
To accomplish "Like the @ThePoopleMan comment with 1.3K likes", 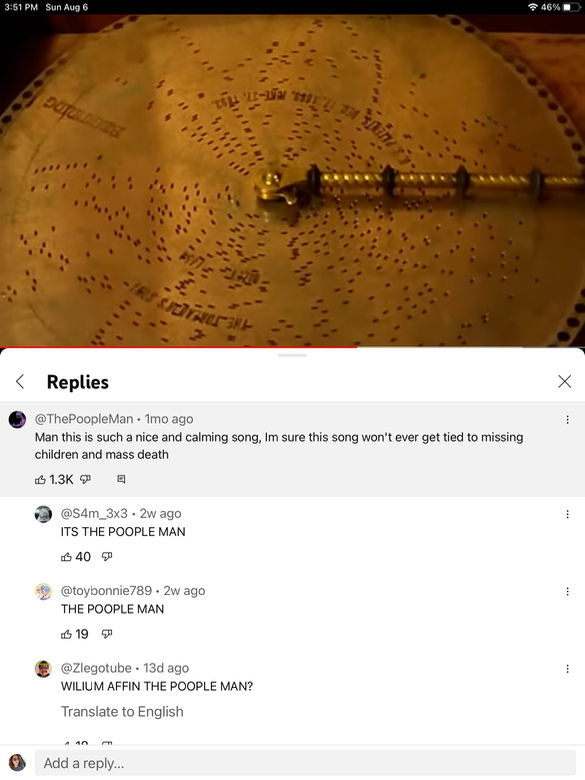I will 40,480.
